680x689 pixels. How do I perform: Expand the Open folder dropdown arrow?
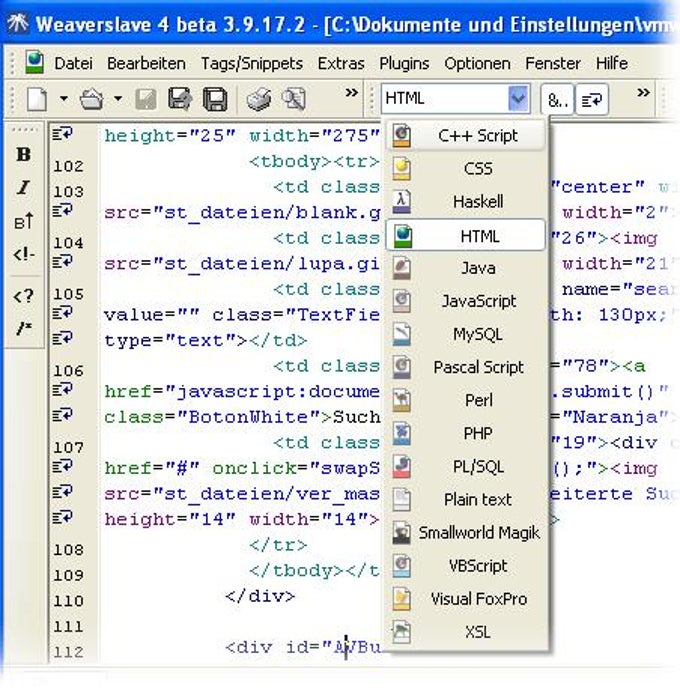(118, 98)
